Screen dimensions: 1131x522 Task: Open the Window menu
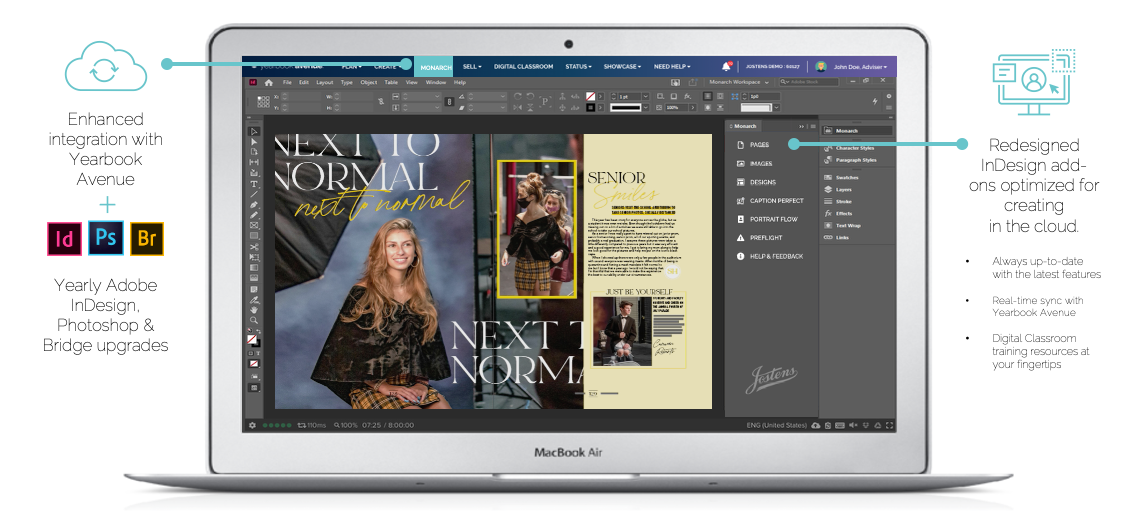point(436,82)
